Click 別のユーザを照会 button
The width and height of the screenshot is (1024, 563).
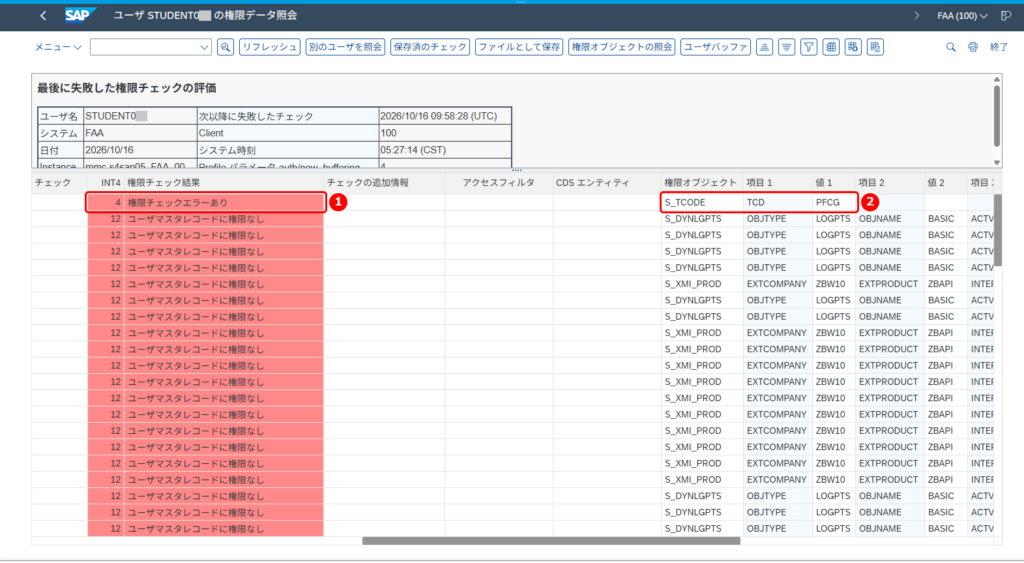click(x=345, y=47)
